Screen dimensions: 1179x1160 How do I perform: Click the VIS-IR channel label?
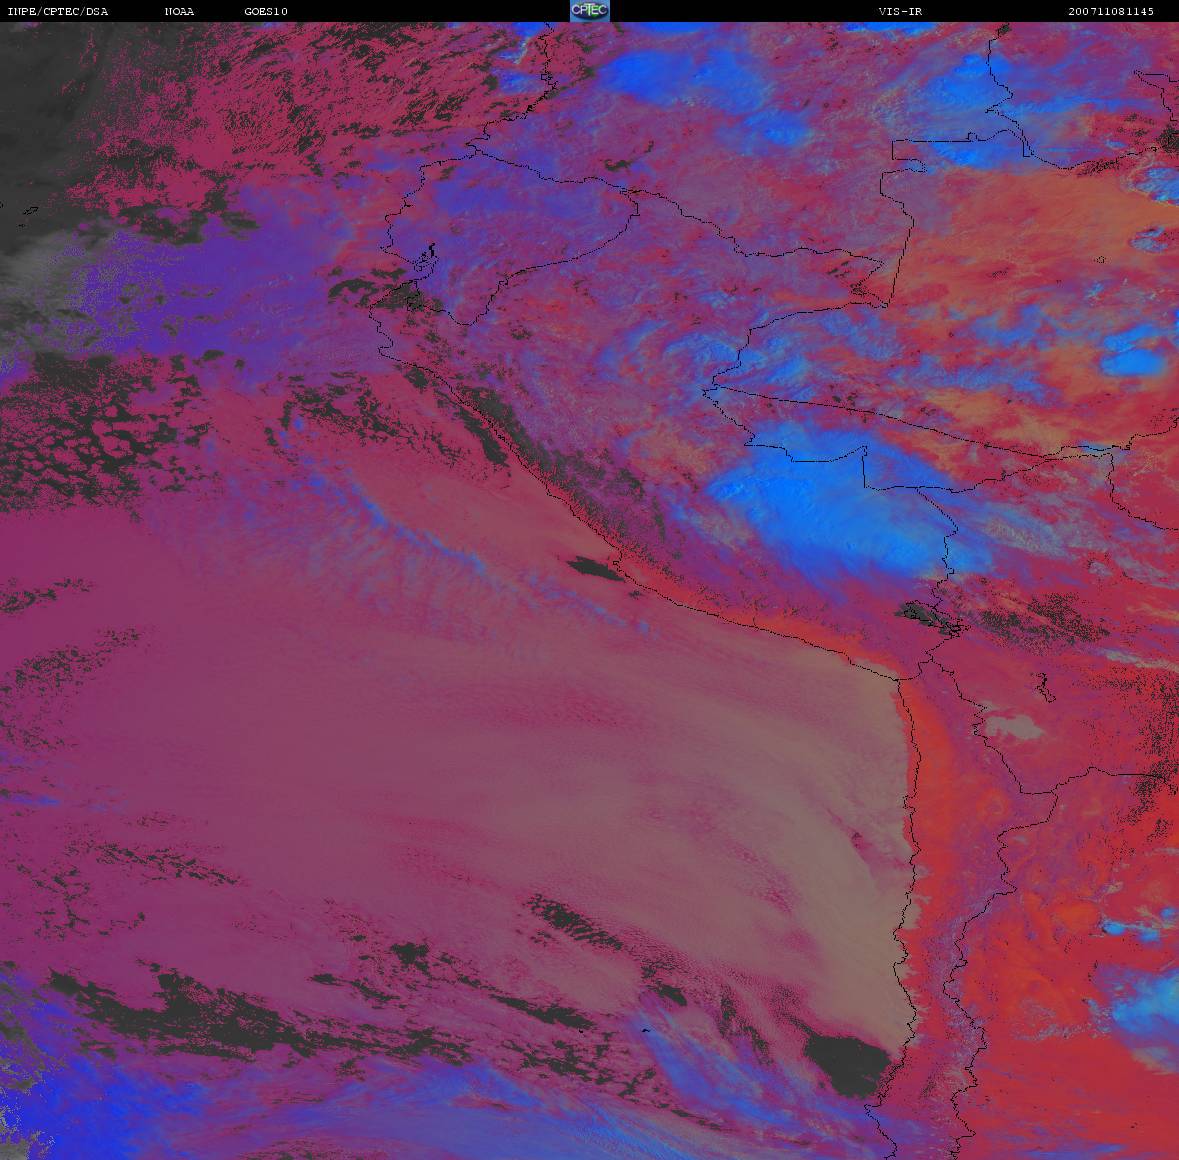coord(900,11)
